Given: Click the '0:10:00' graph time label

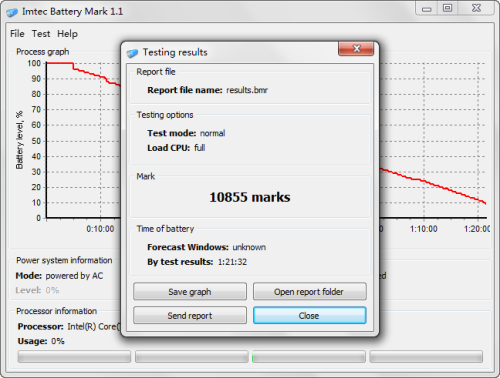Looking at the screenshot, I should [x=100, y=229].
